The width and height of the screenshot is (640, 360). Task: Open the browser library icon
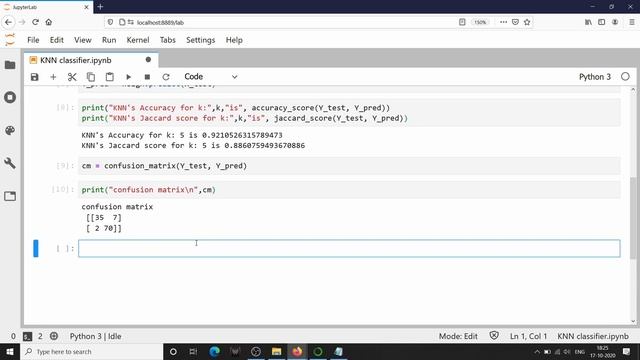tap(588, 22)
